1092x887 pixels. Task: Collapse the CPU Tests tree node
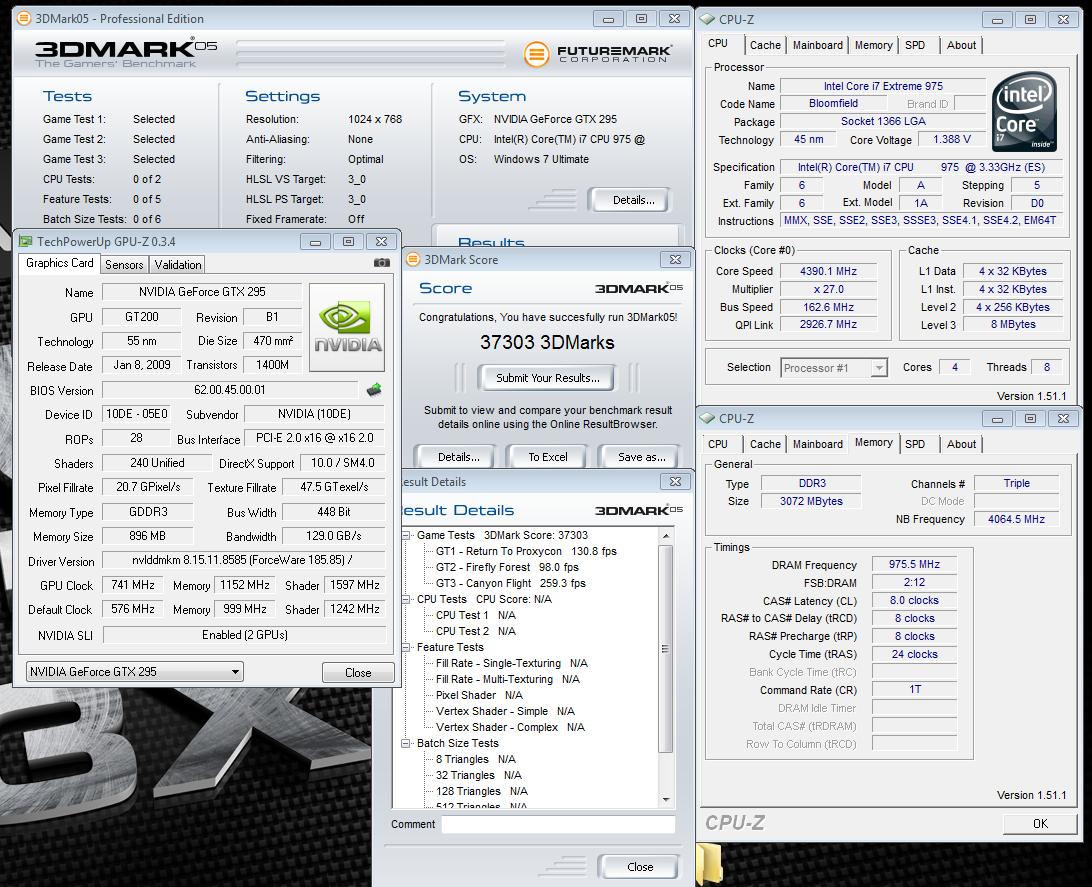406,599
